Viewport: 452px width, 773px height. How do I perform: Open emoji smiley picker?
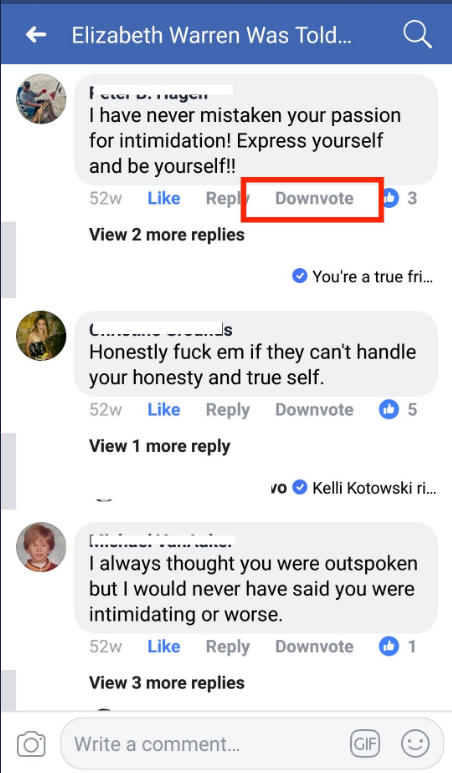(x=415, y=743)
